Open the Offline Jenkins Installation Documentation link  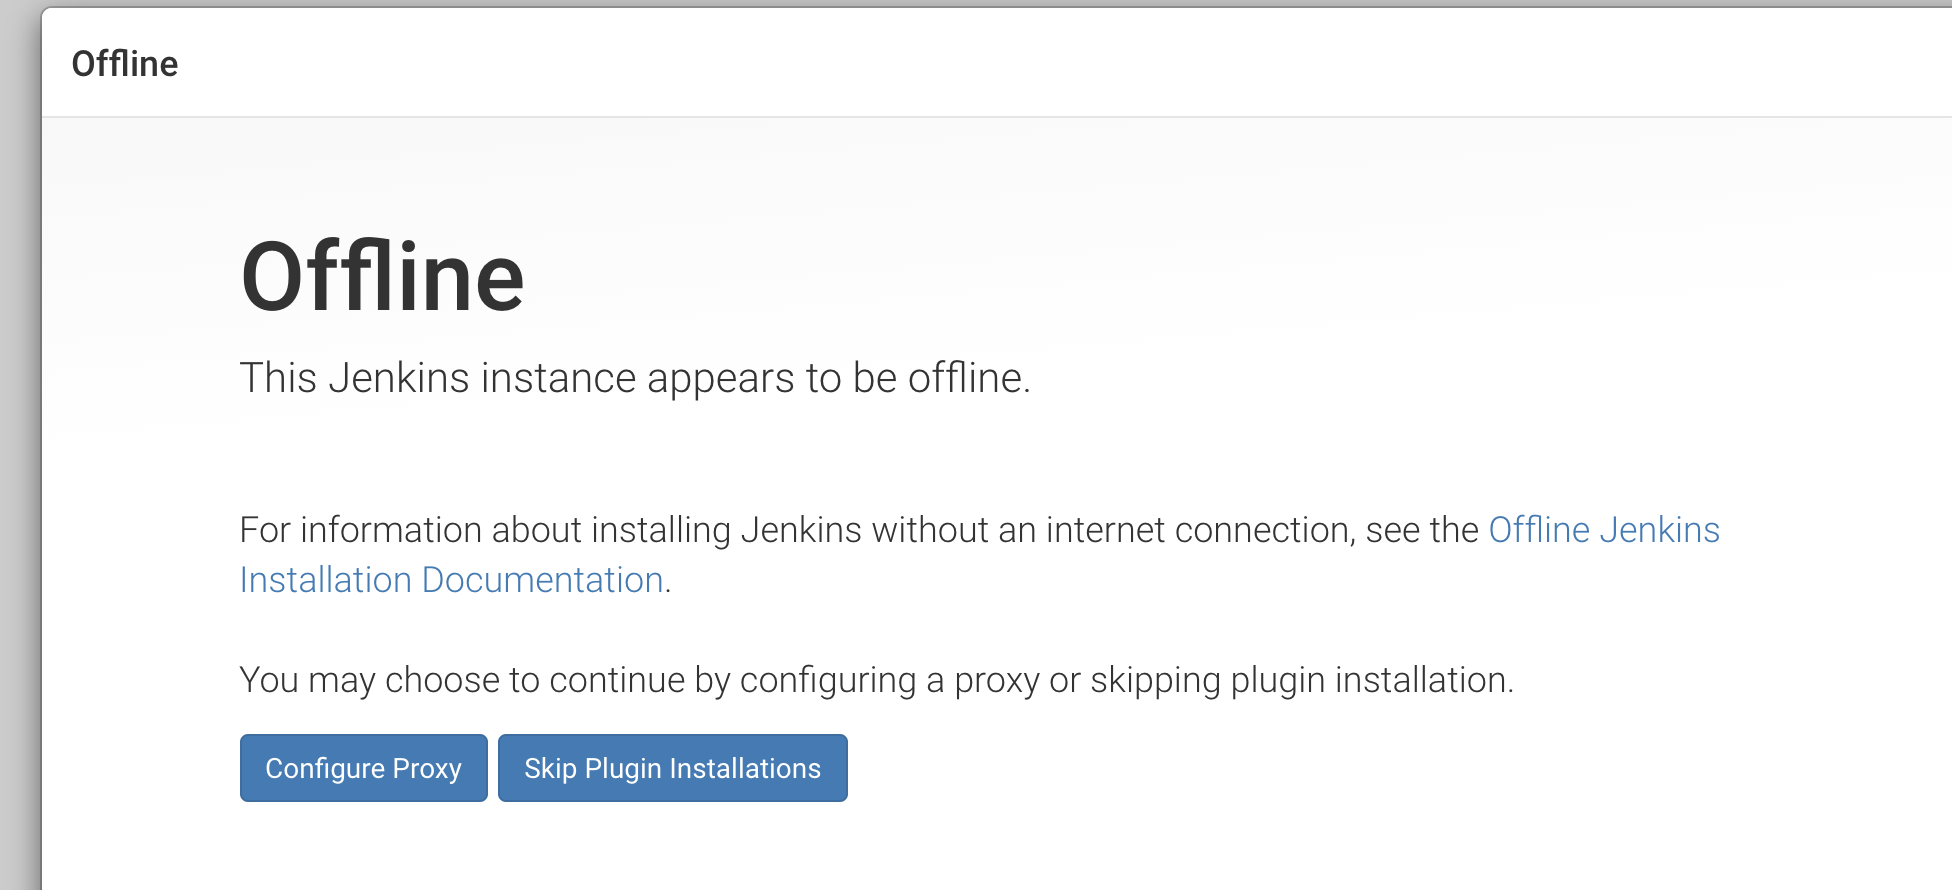tap(1602, 530)
